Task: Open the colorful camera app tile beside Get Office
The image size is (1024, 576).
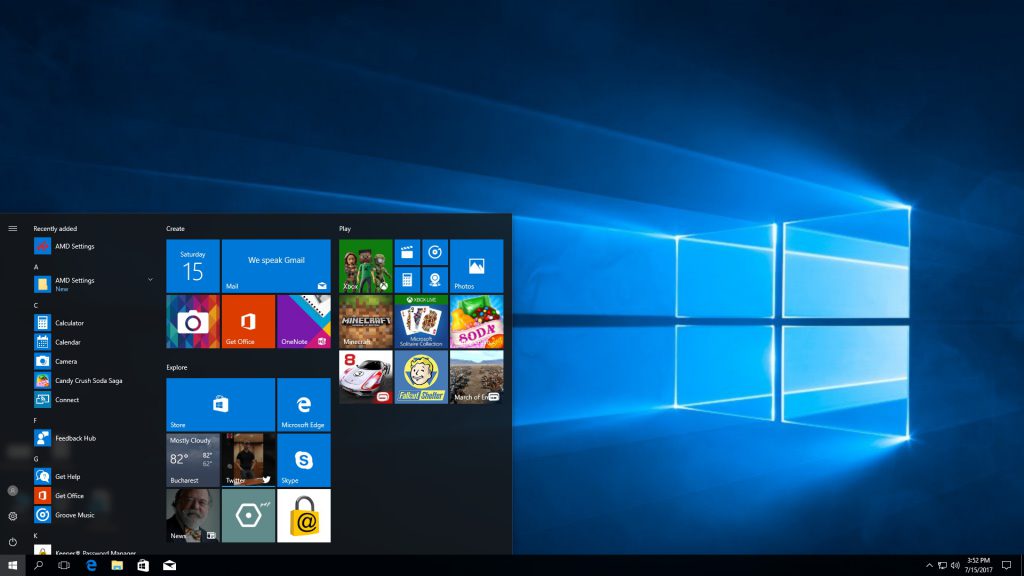Action: pos(193,321)
